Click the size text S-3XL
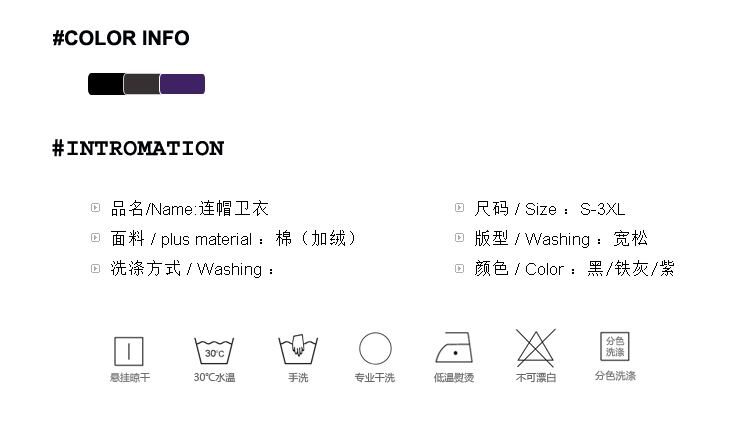 tap(602, 209)
